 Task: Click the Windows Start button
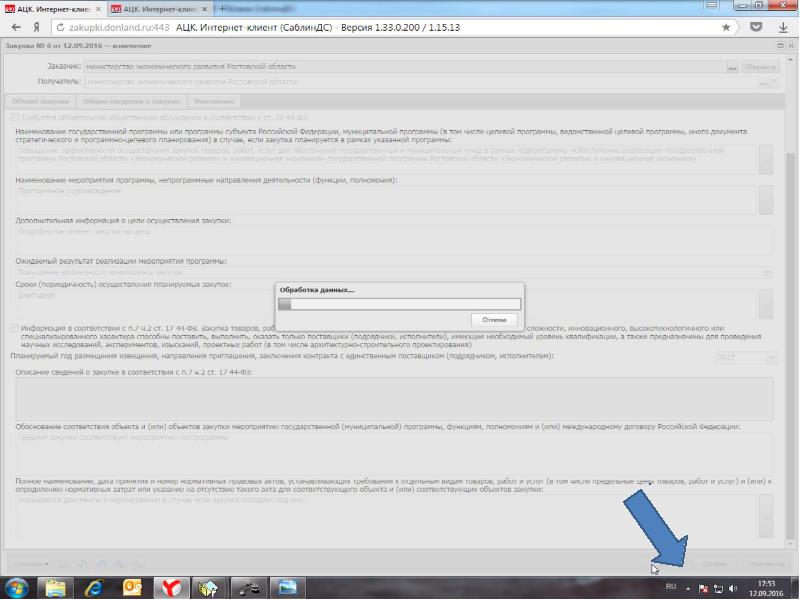(x=18, y=586)
